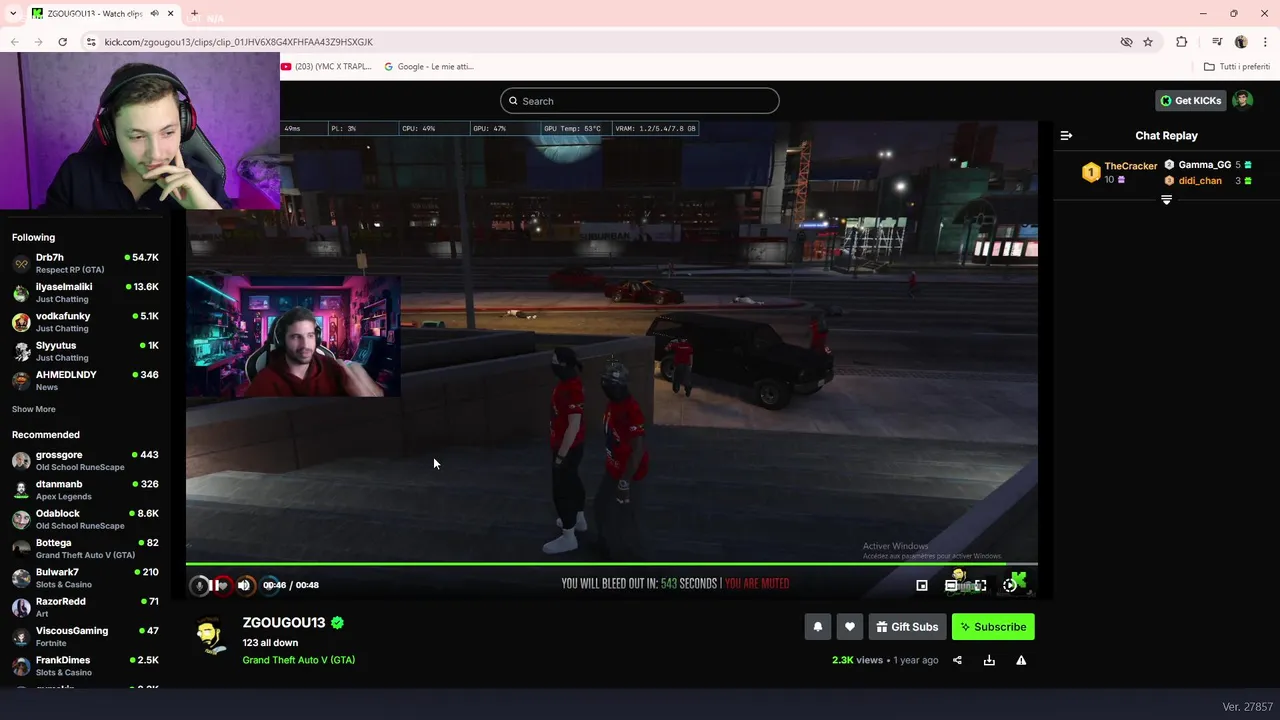
Task: Mute the tab via its audio icon
Action: click(154, 13)
